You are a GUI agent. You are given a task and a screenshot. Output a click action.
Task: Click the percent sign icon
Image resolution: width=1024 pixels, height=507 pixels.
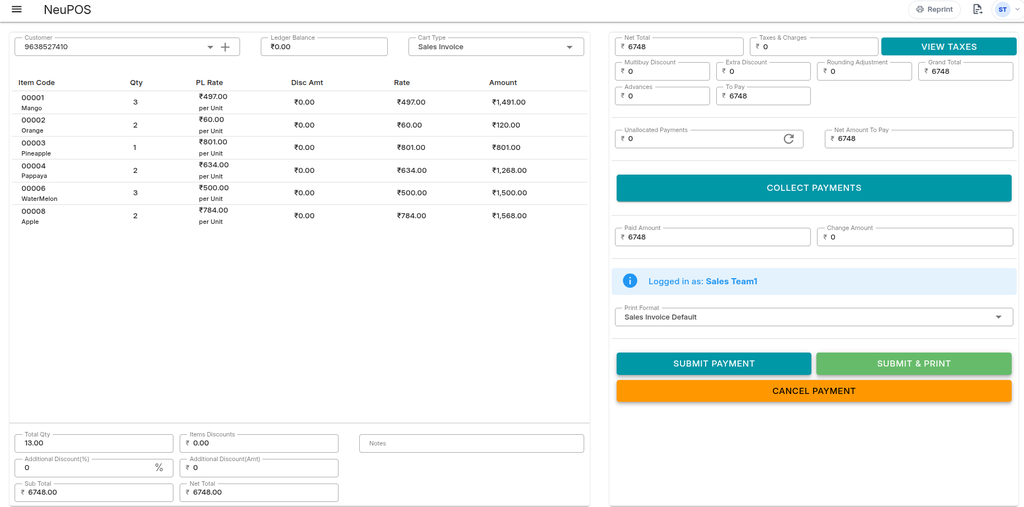159,468
